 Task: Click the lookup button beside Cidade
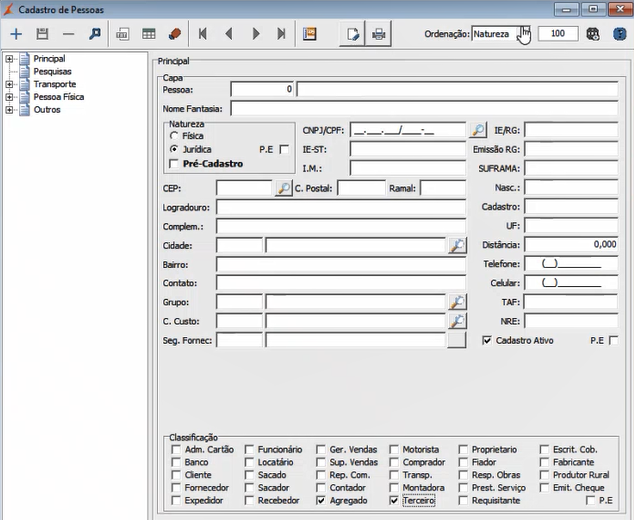pyautogui.click(x=457, y=245)
